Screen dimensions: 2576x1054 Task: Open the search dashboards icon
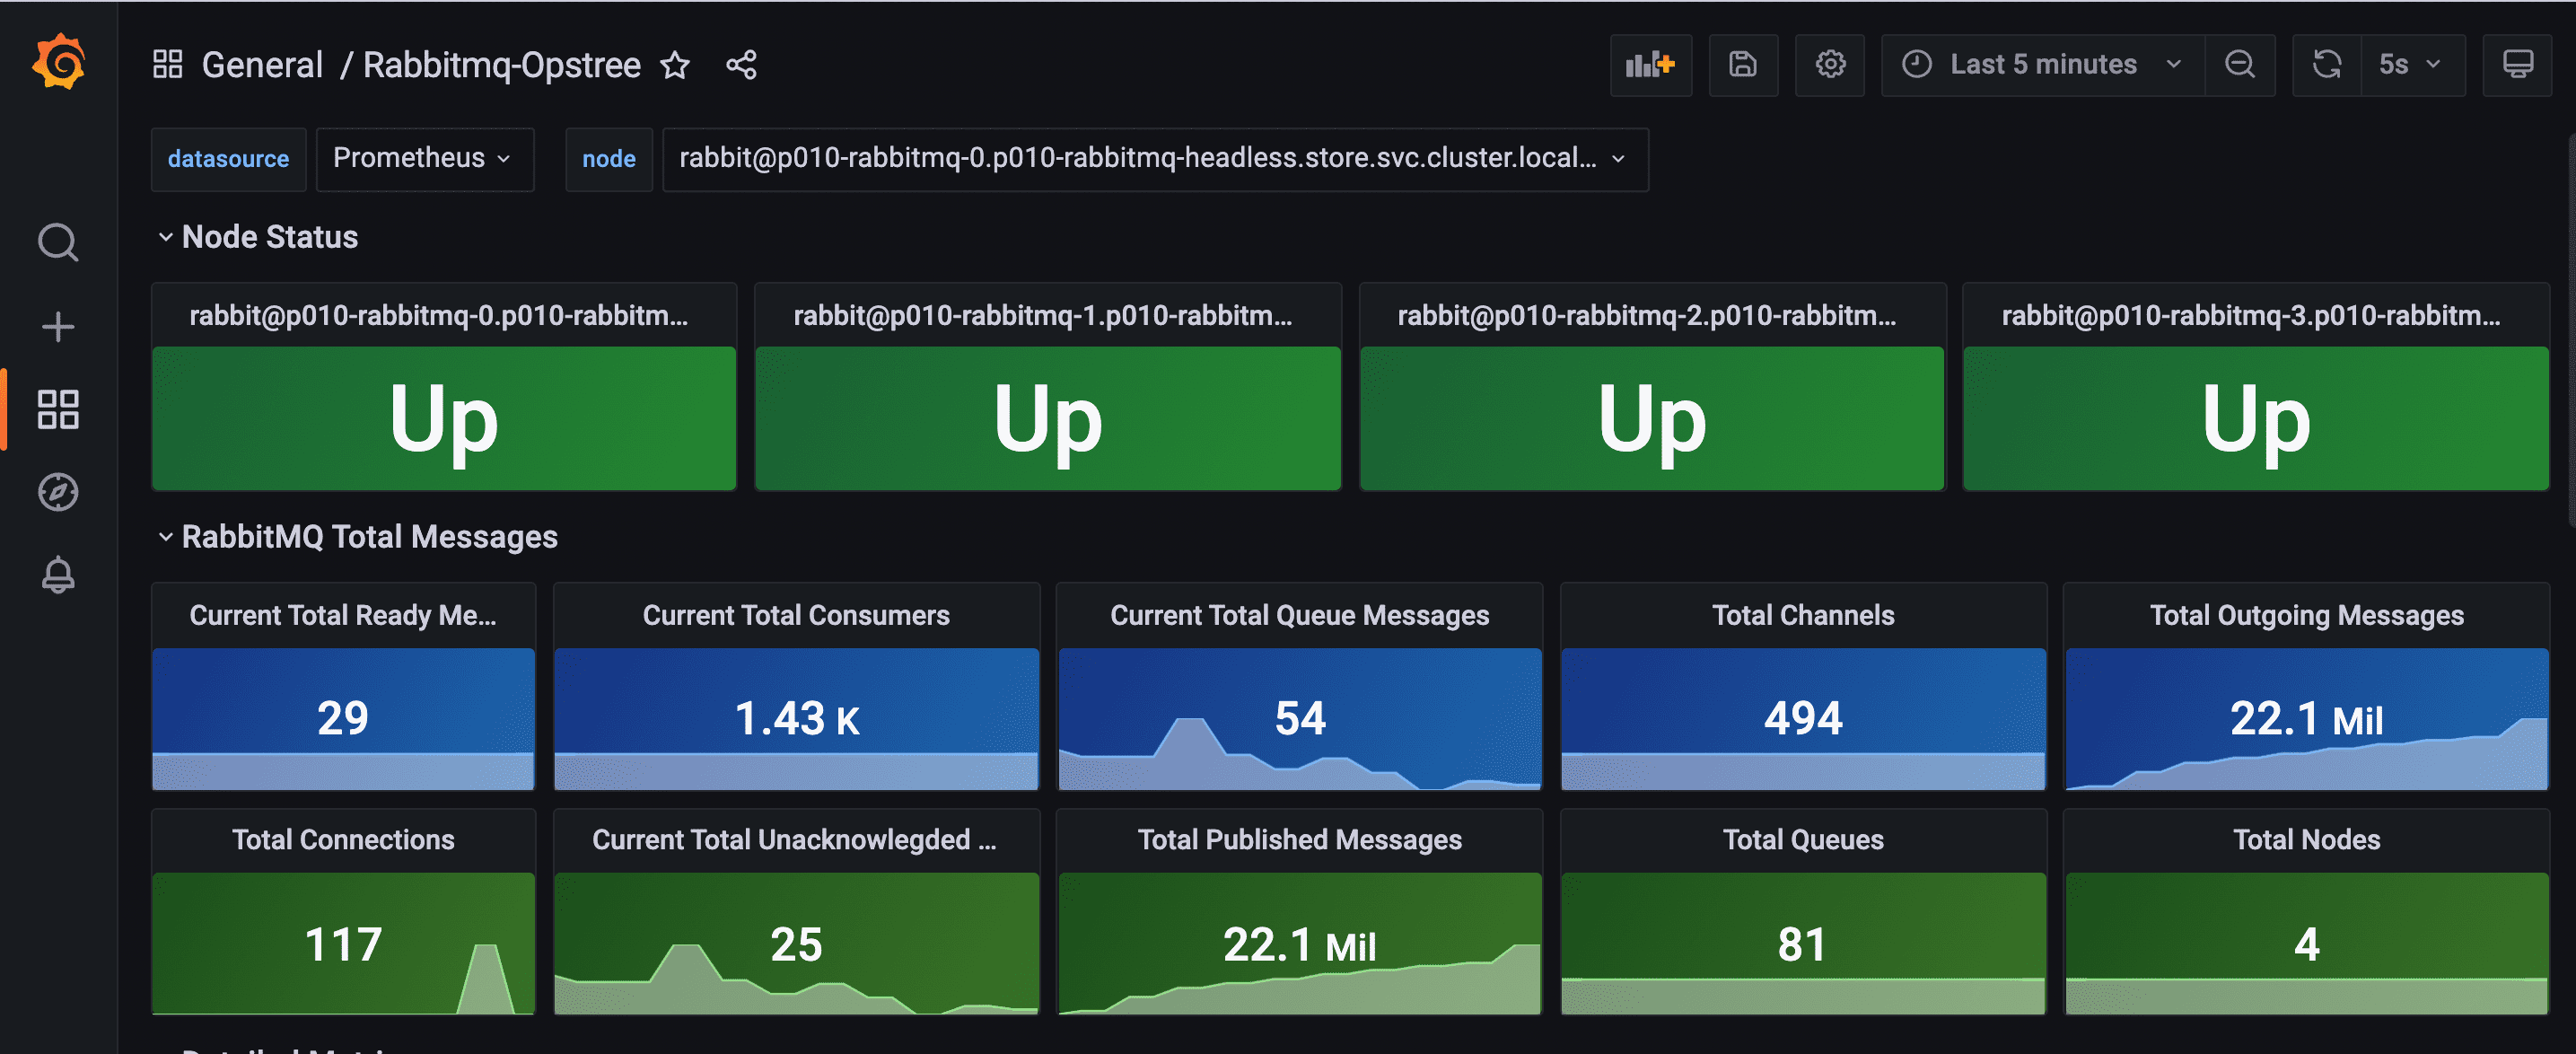tap(58, 242)
